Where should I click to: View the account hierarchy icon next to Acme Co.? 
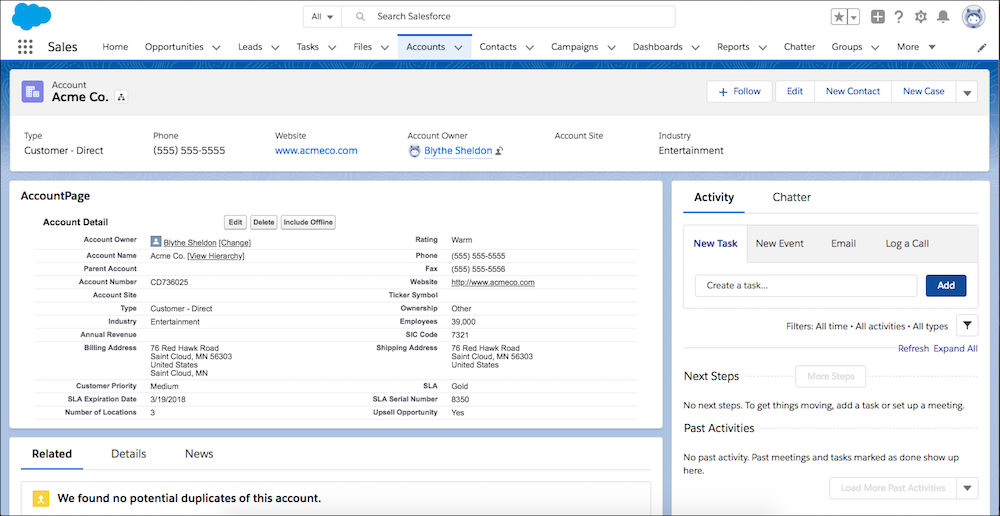coord(121,96)
